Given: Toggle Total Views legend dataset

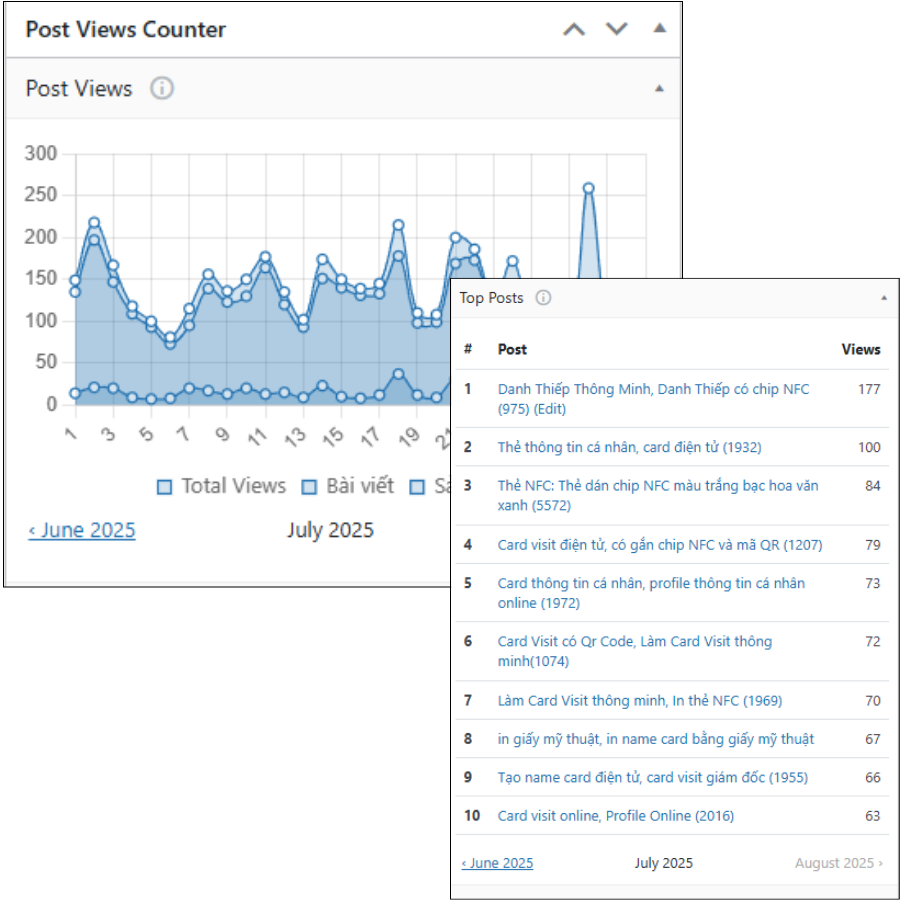Looking at the screenshot, I should pos(221,487).
